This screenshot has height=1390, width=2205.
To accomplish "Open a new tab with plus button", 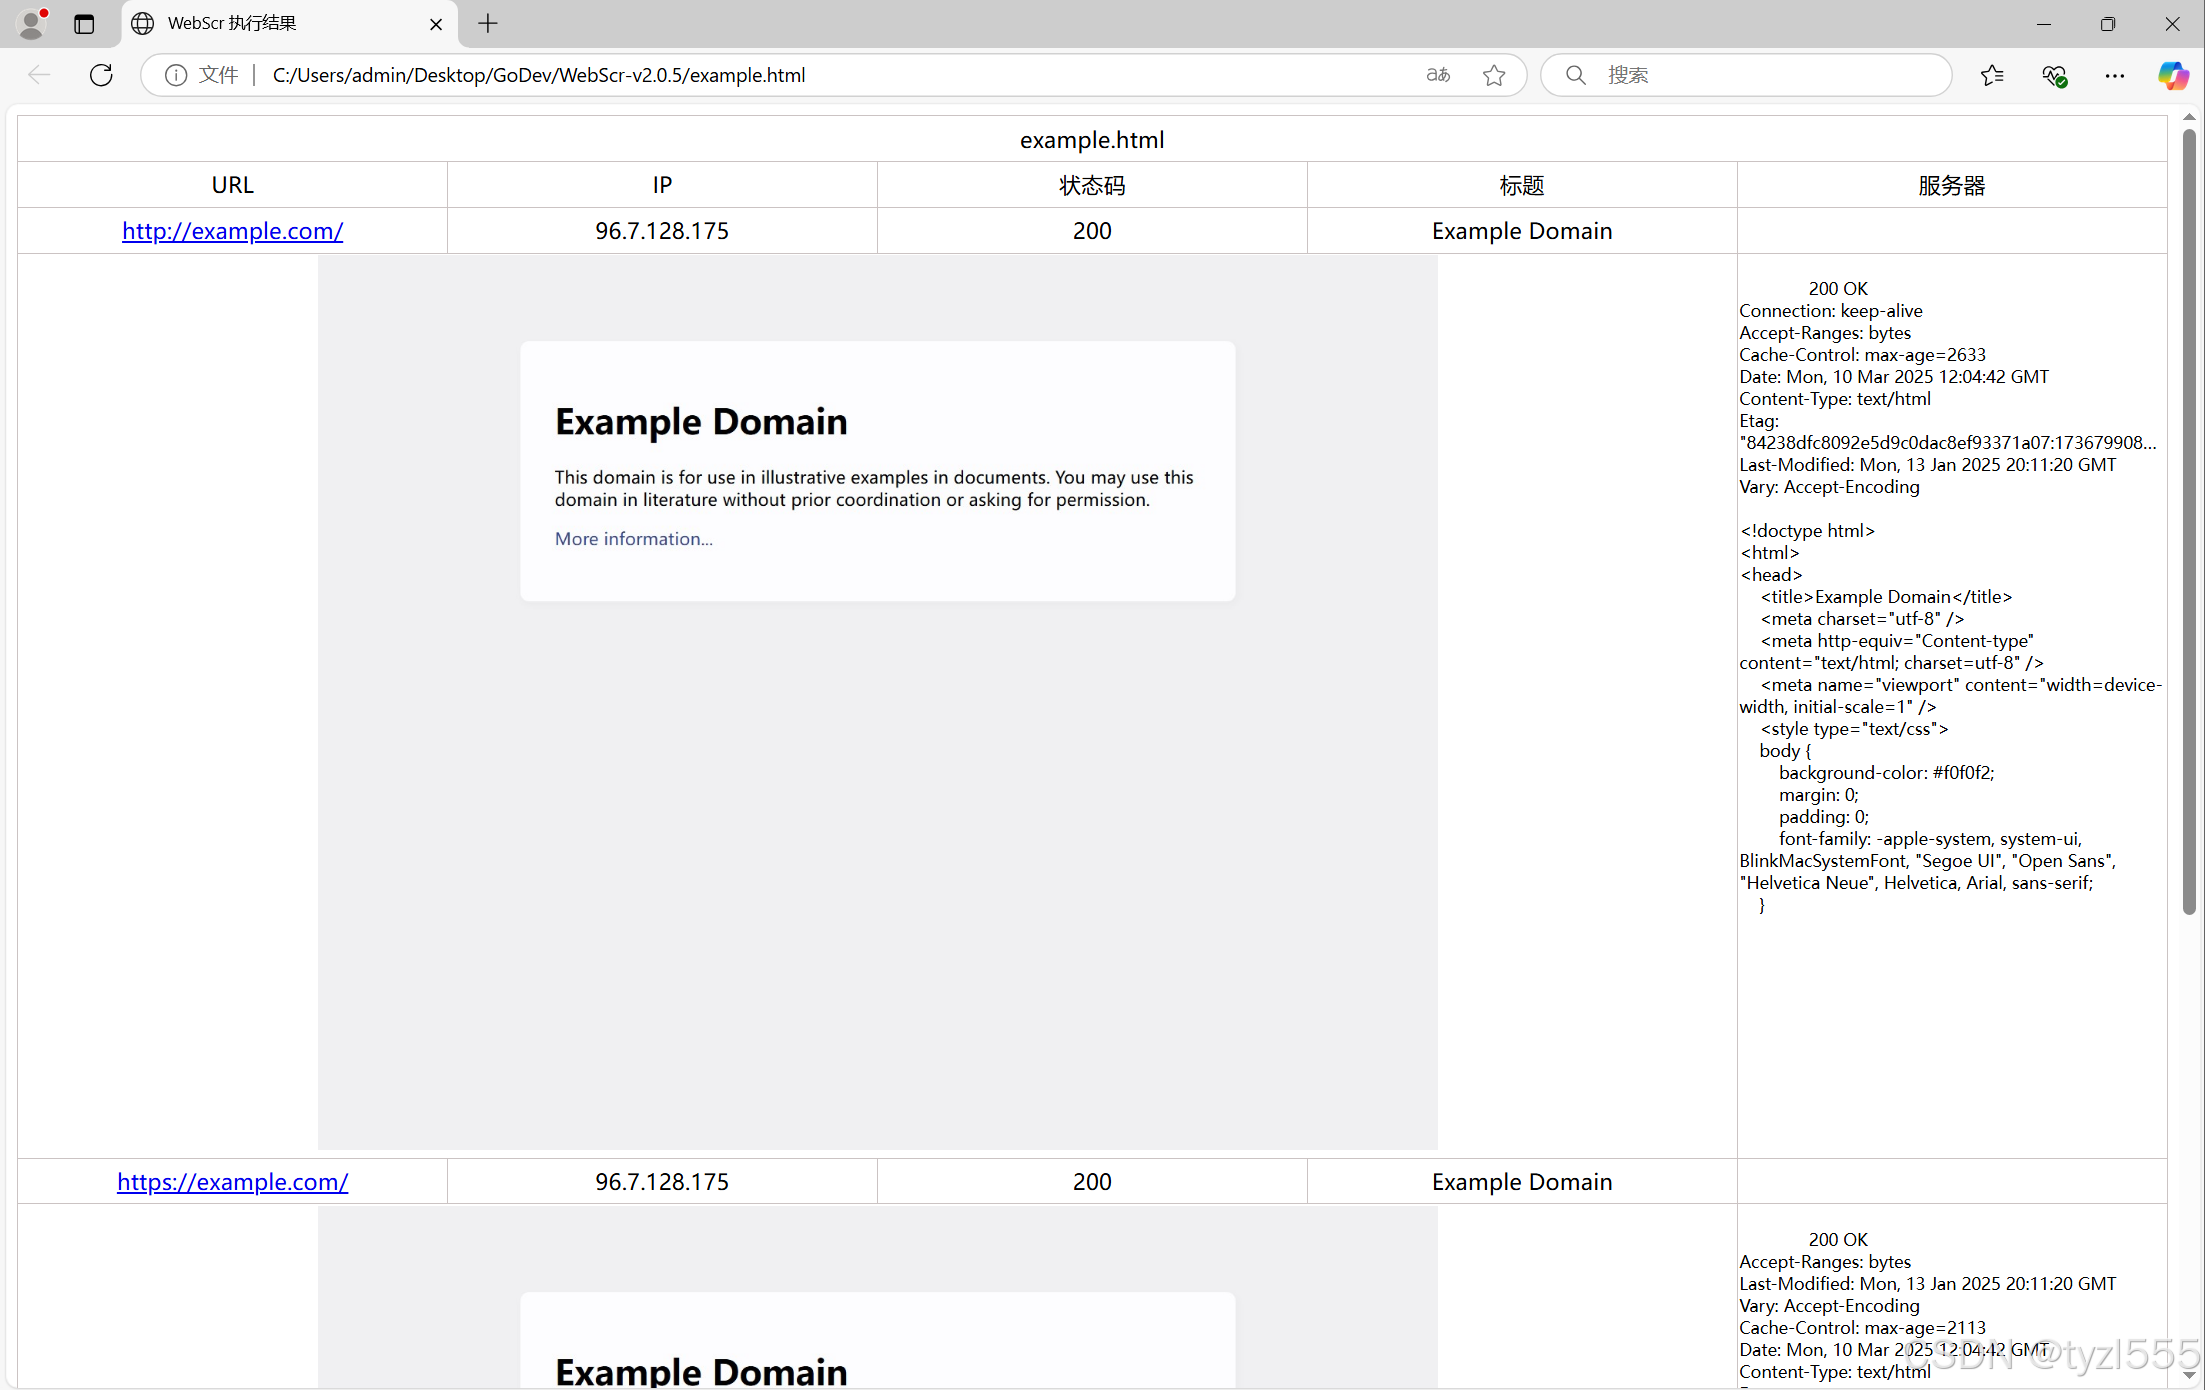I will point(488,23).
